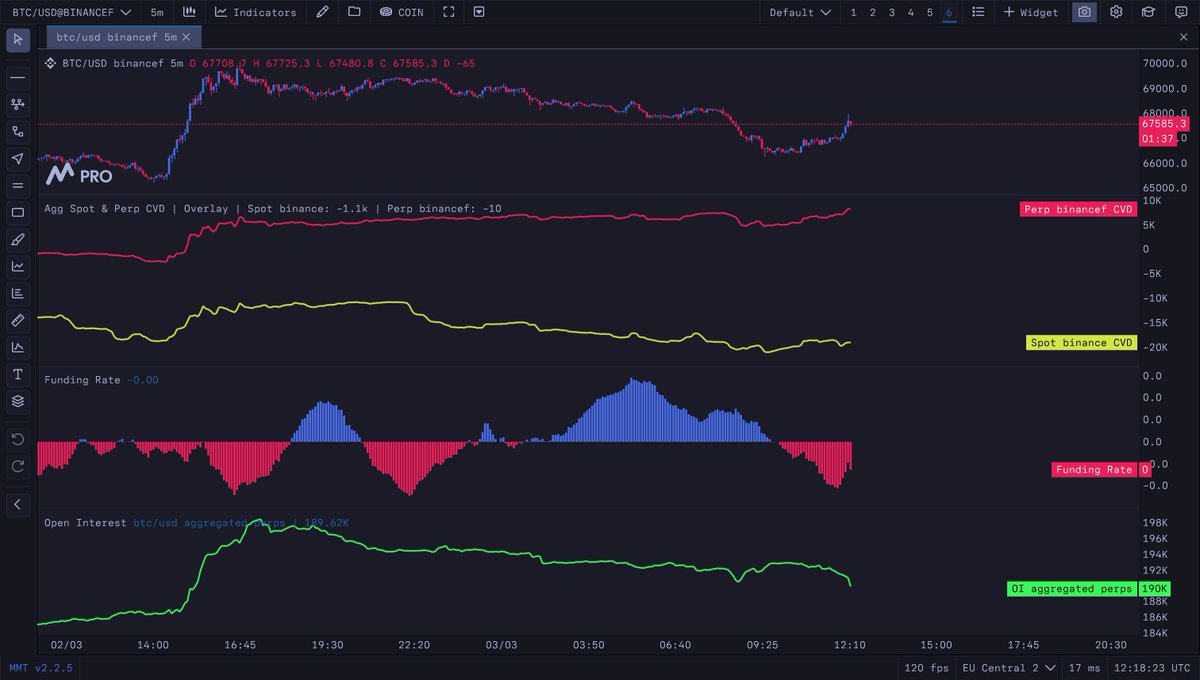
Task: Click the Spot binance CVD label
Action: point(1083,342)
